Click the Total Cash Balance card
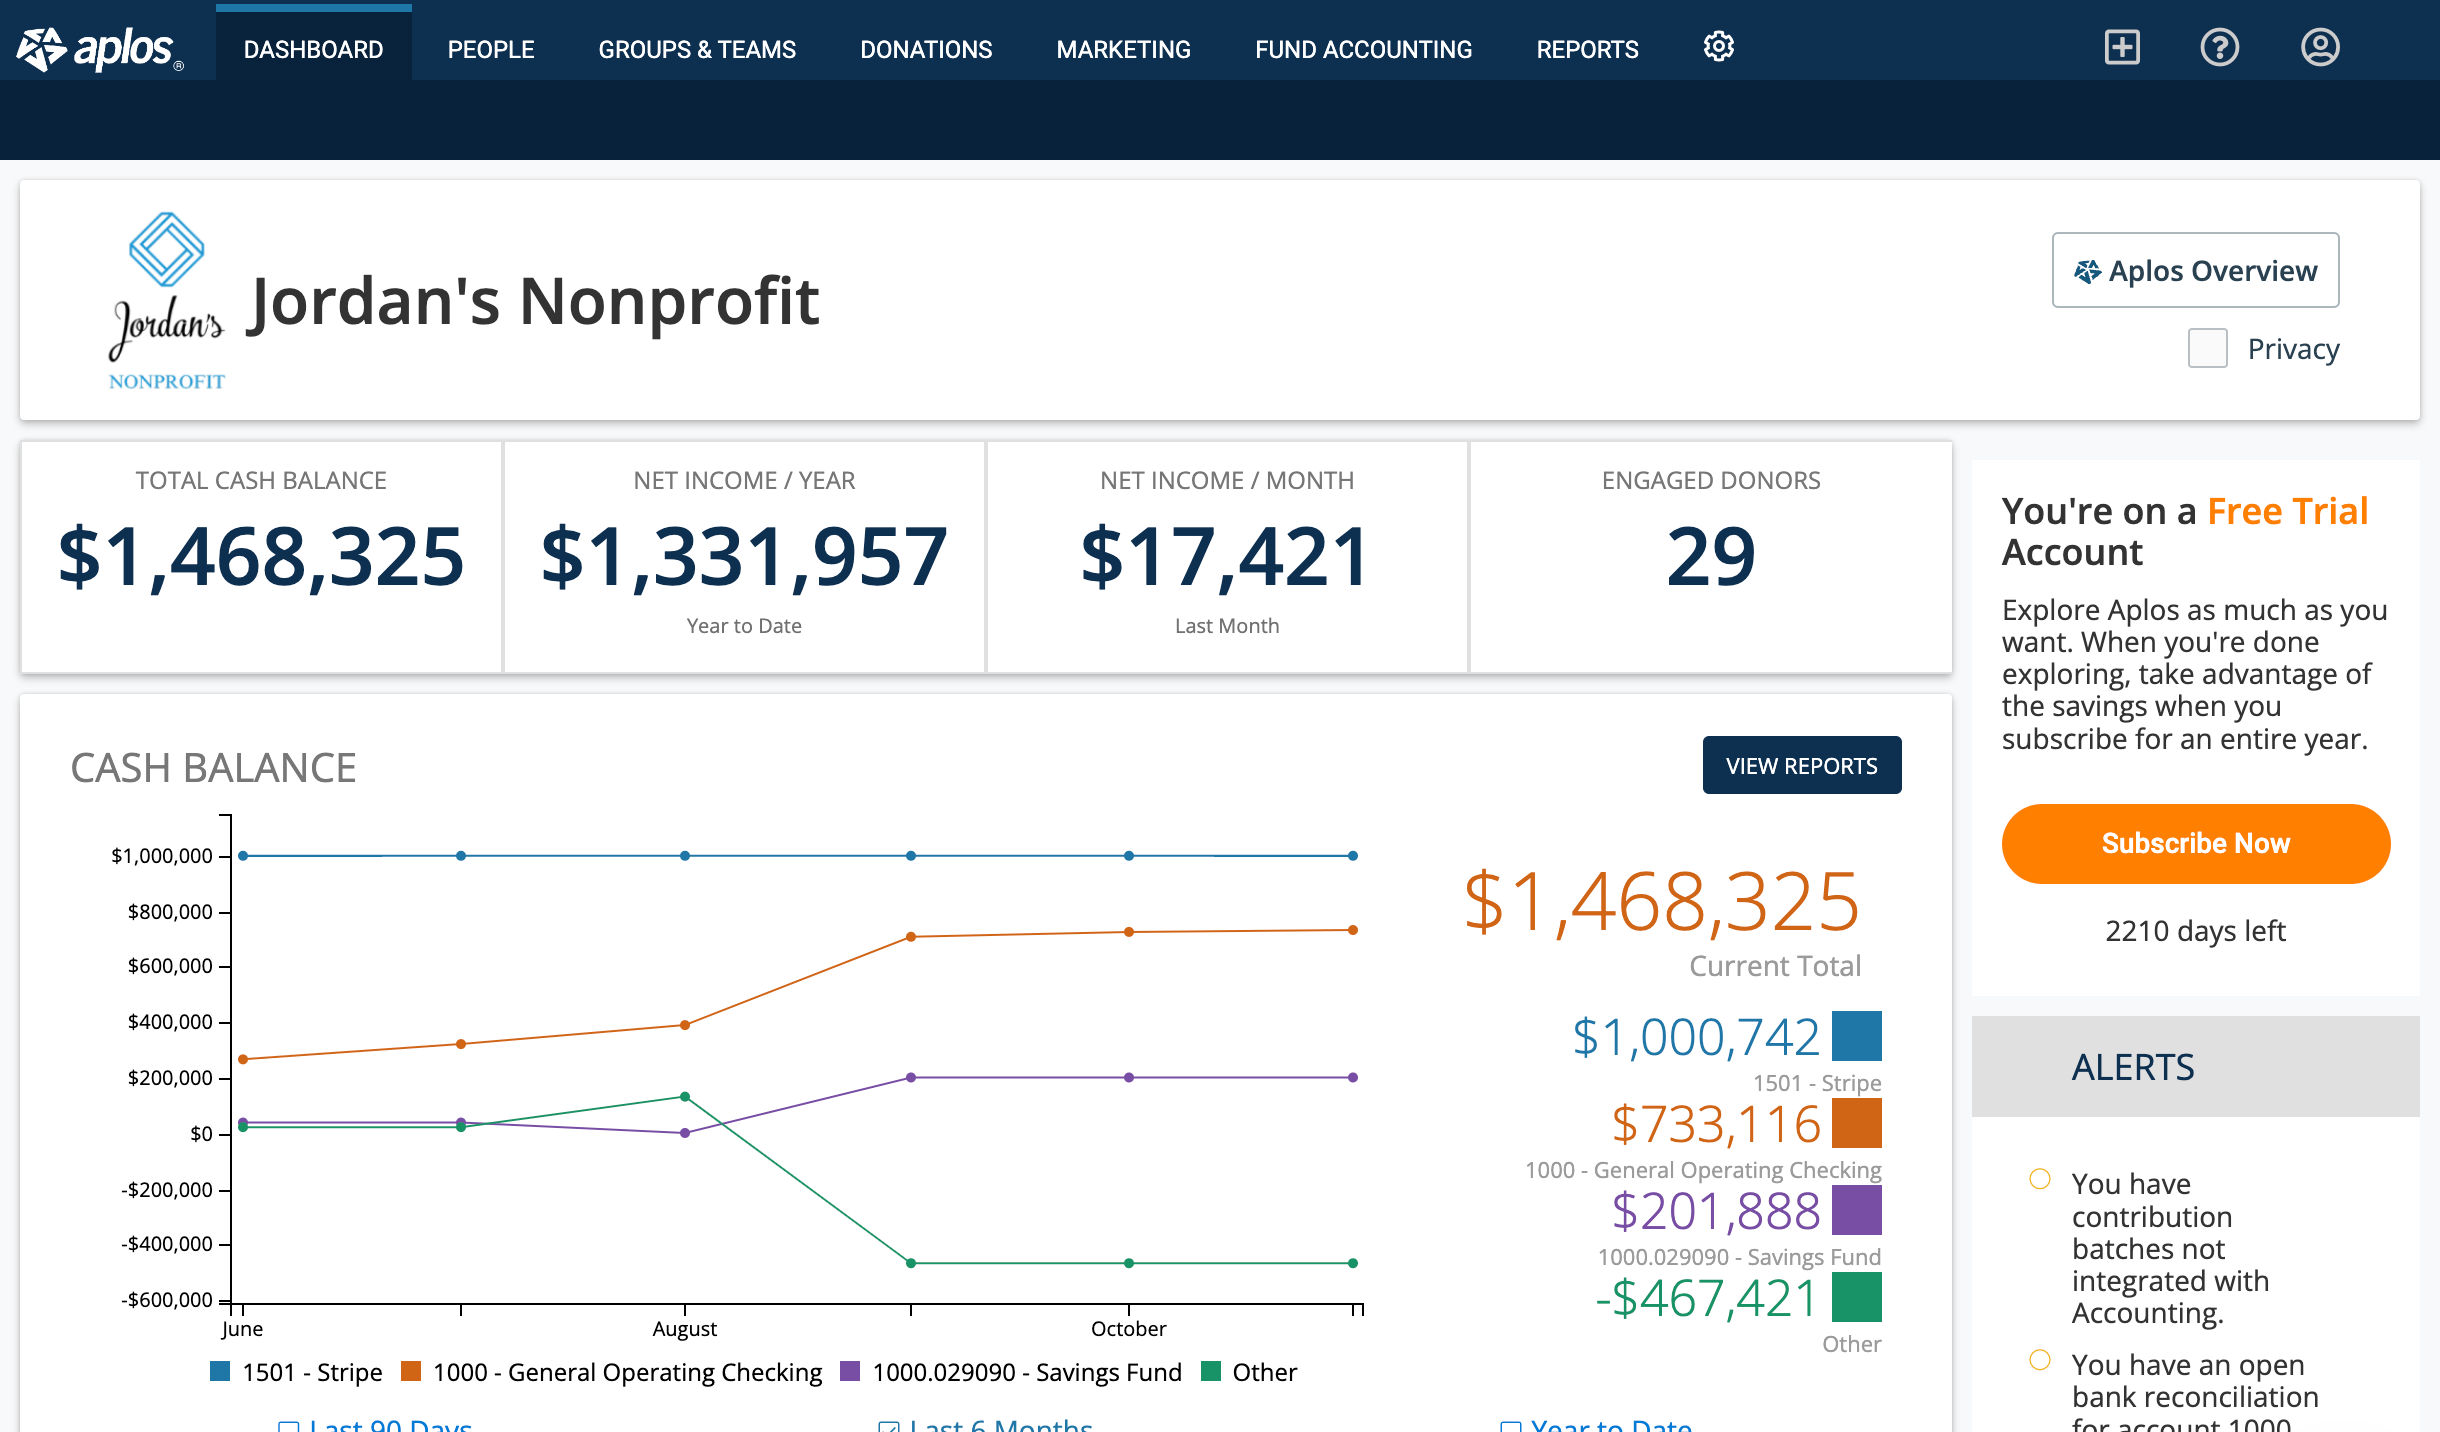The height and width of the screenshot is (1432, 2440). [x=261, y=556]
